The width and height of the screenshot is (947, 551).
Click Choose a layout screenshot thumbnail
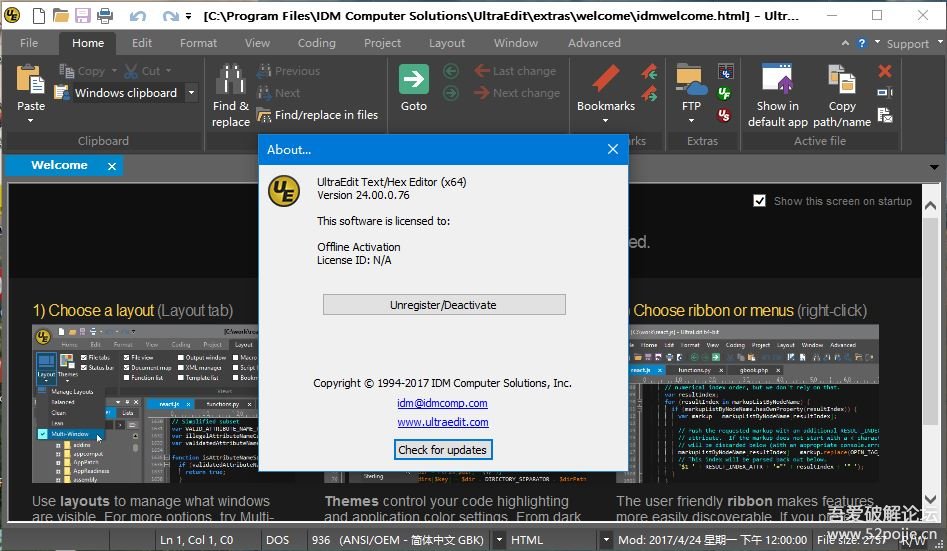point(145,404)
